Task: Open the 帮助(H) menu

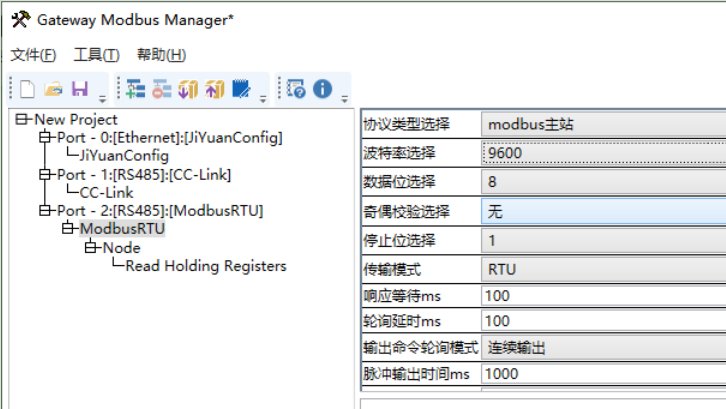Action: click(161, 55)
